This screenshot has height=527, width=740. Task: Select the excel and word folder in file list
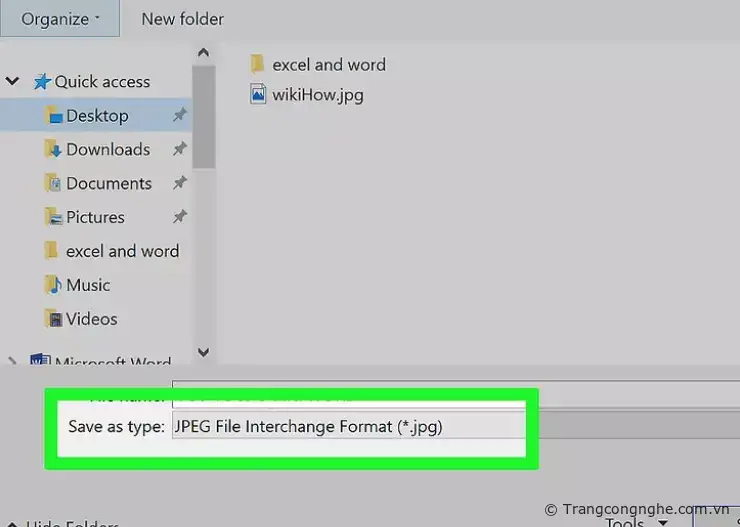tap(328, 65)
